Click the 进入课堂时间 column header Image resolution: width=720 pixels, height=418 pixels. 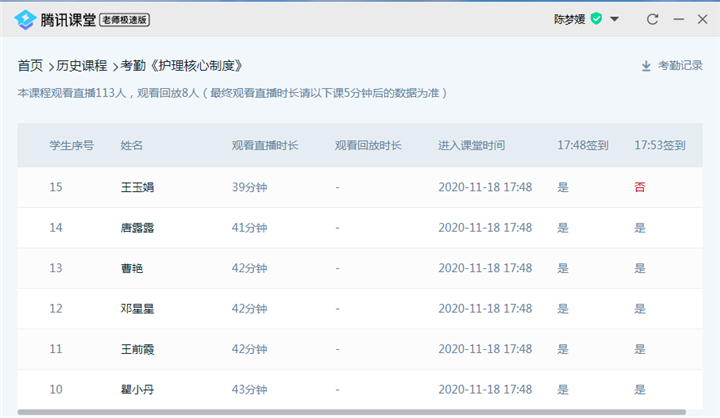(x=471, y=146)
